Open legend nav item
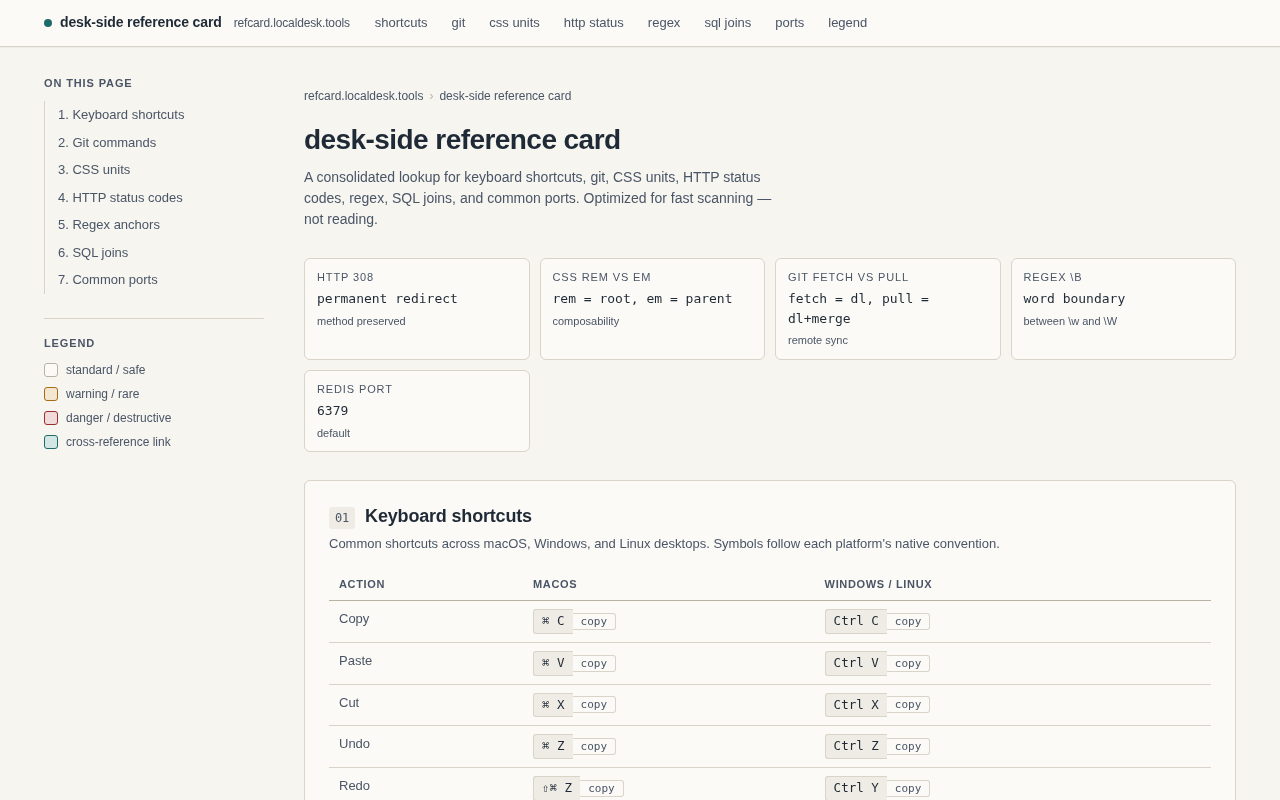Screen dimensions: 1280x800 (847, 22)
